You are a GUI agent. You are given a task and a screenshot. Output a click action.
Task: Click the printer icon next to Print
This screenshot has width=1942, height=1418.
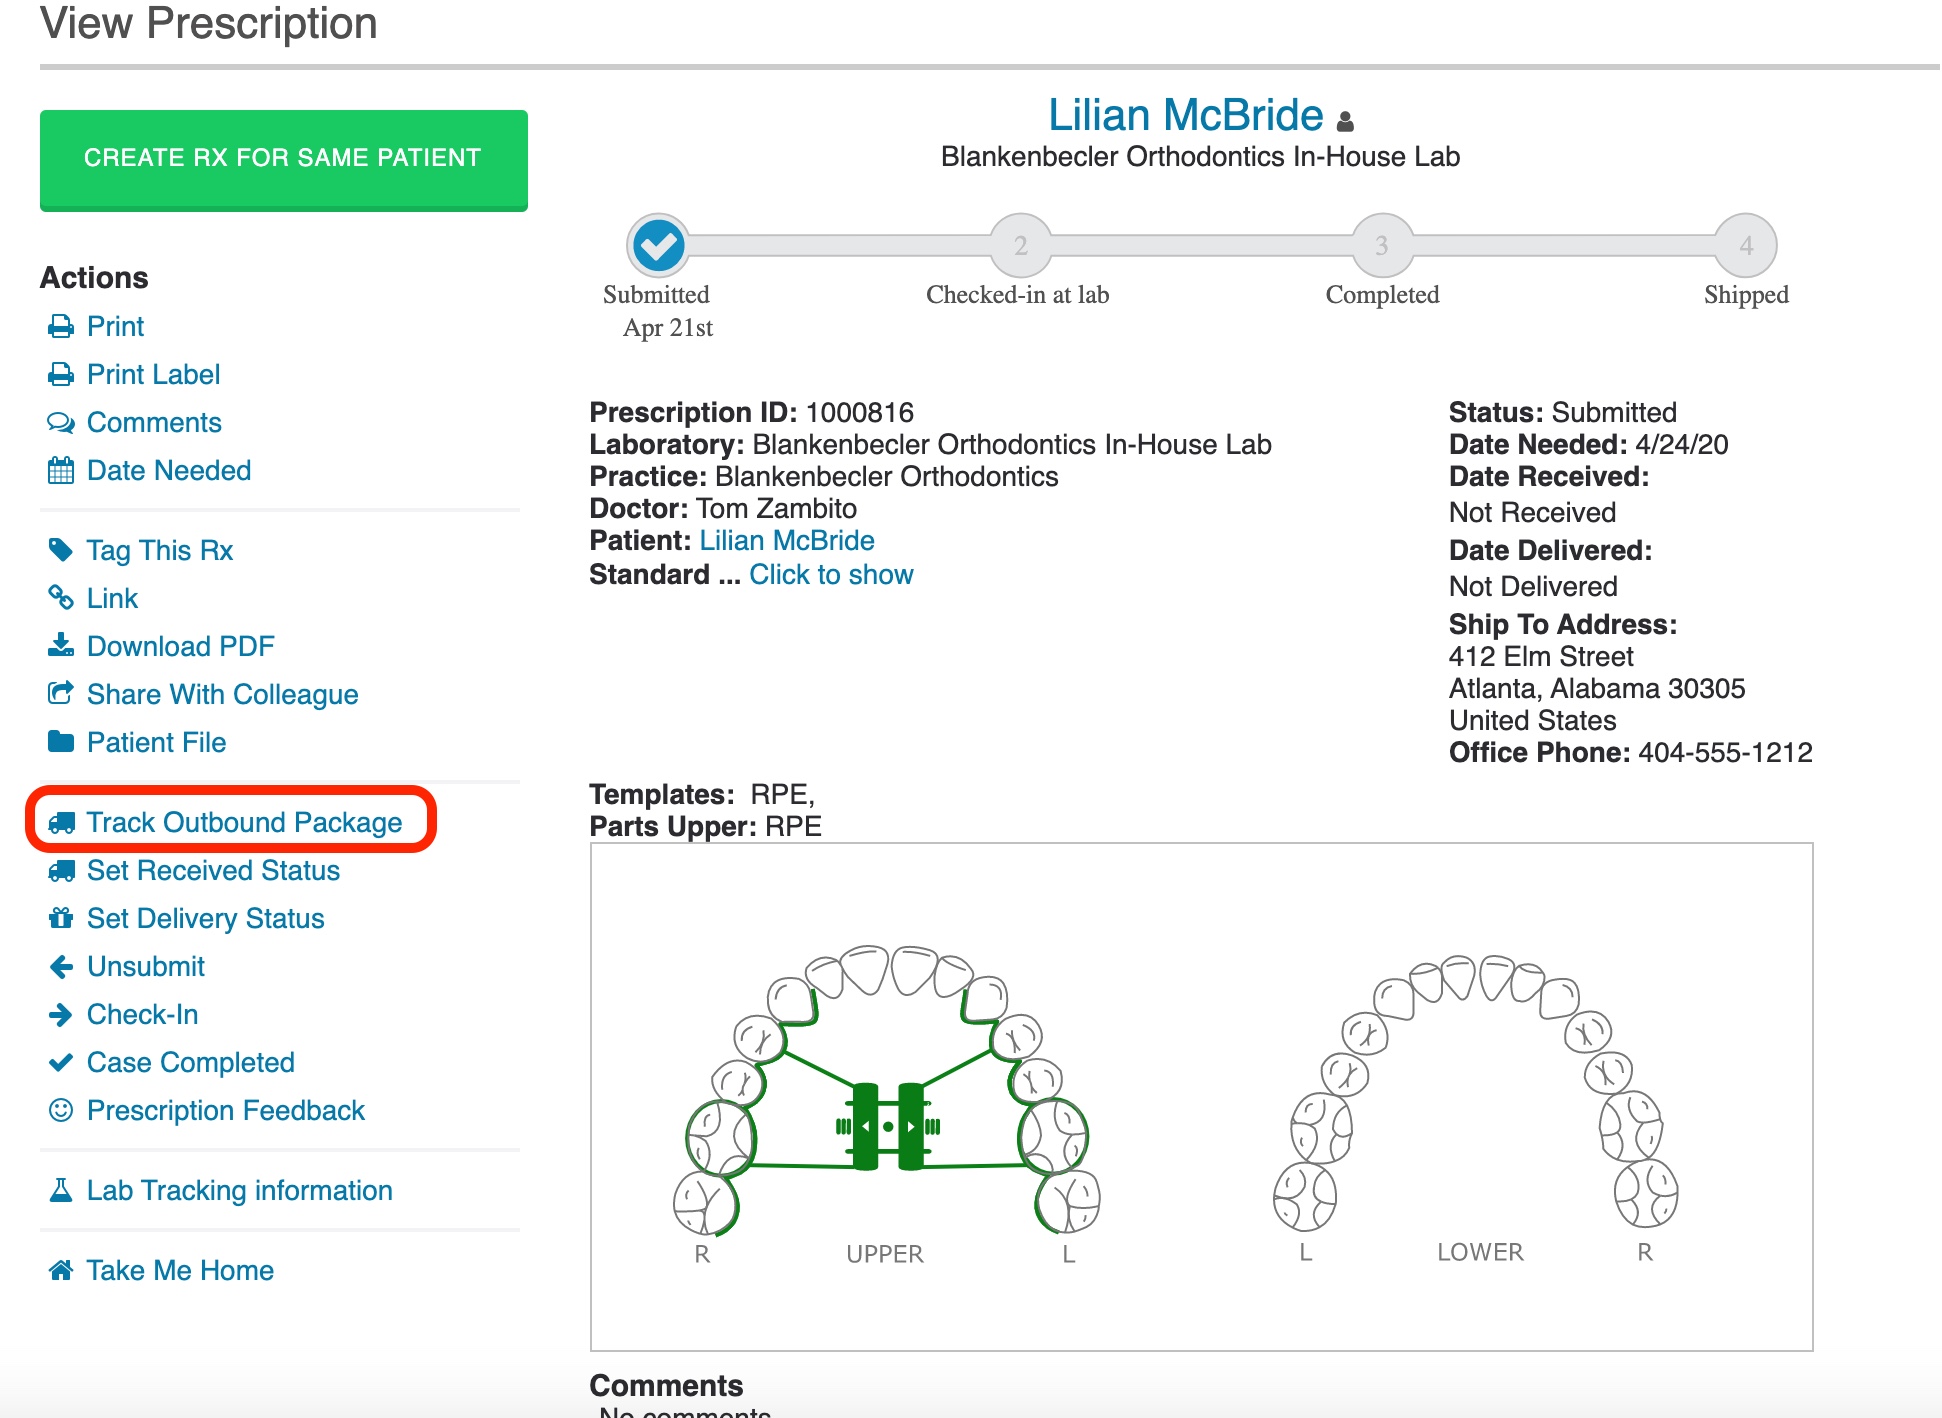pos(61,326)
